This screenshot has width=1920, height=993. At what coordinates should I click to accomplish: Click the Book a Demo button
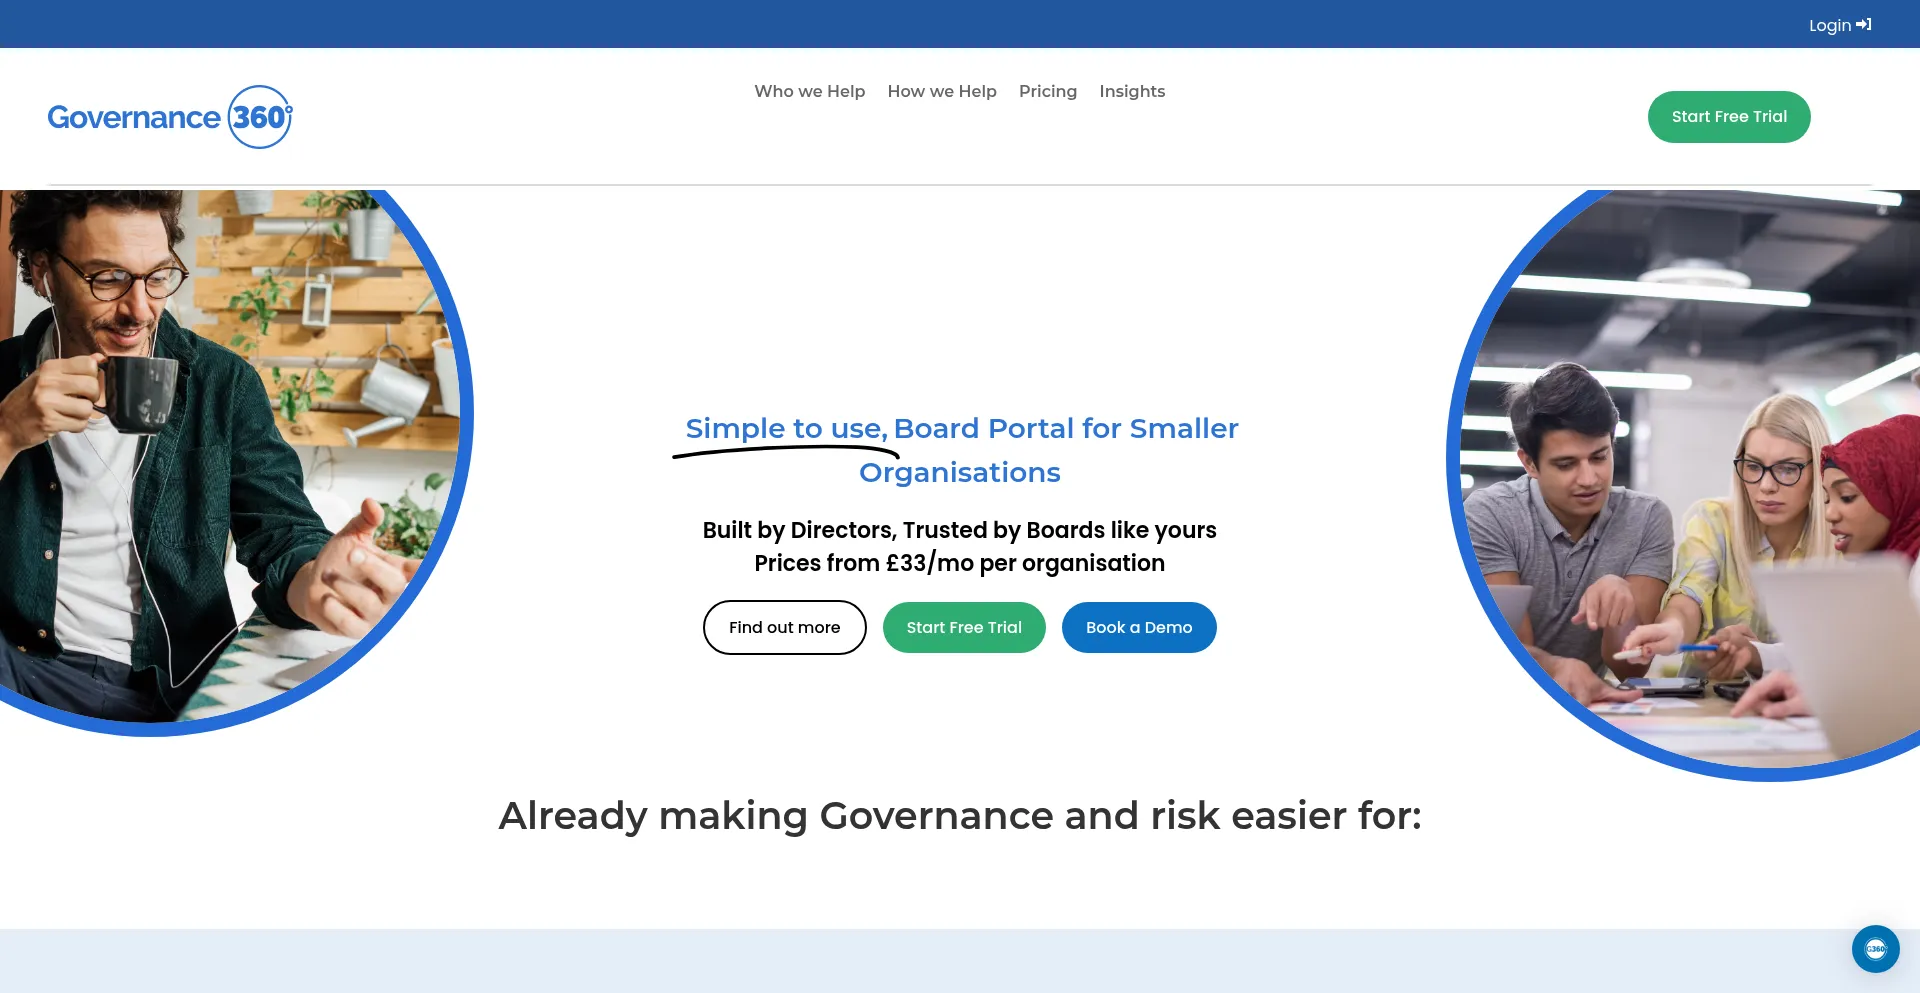click(x=1139, y=627)
